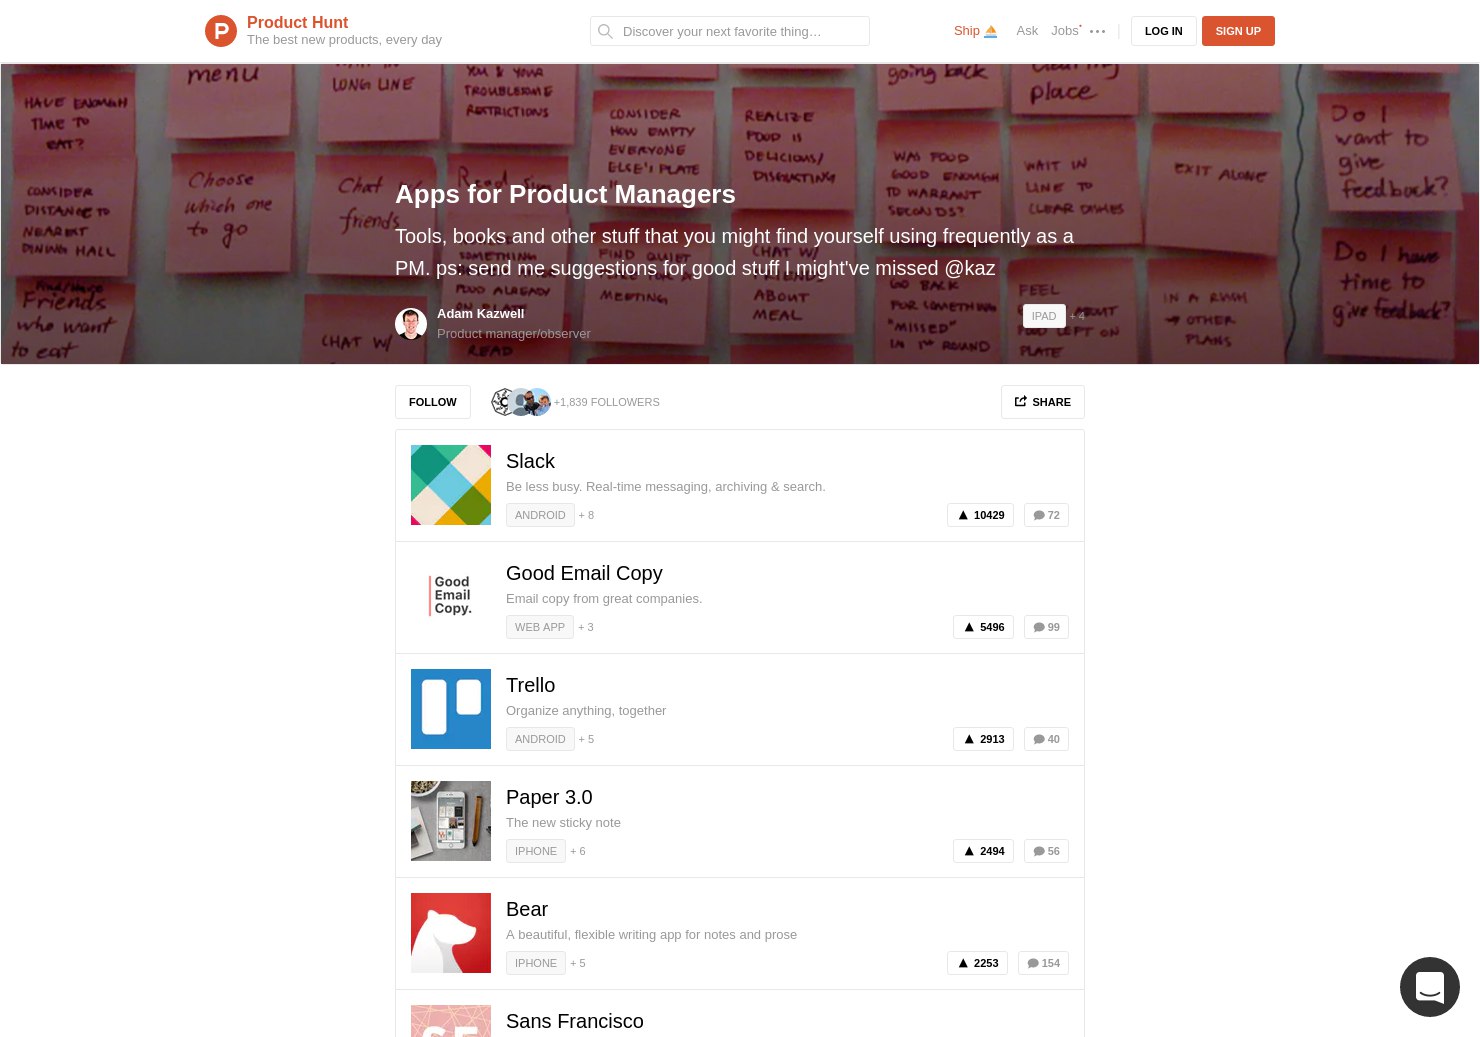
Task: Open the Good Email Copy logo thumbnail
Action: click(x=451, y=597)
